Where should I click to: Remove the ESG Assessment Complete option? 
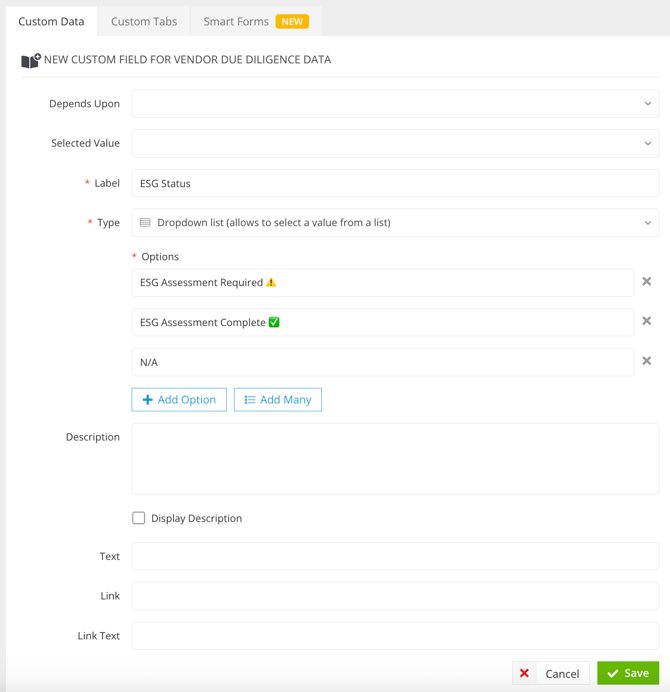click(647, 321)
